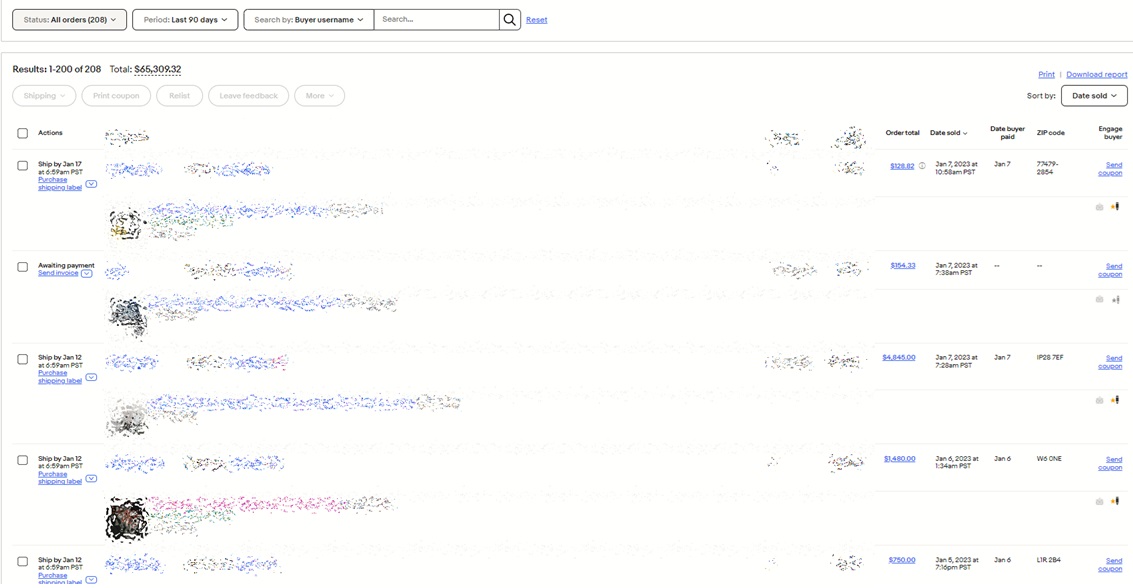Click into the Search text field
This screenshot has width=1133, height=588.
point(436,20)
